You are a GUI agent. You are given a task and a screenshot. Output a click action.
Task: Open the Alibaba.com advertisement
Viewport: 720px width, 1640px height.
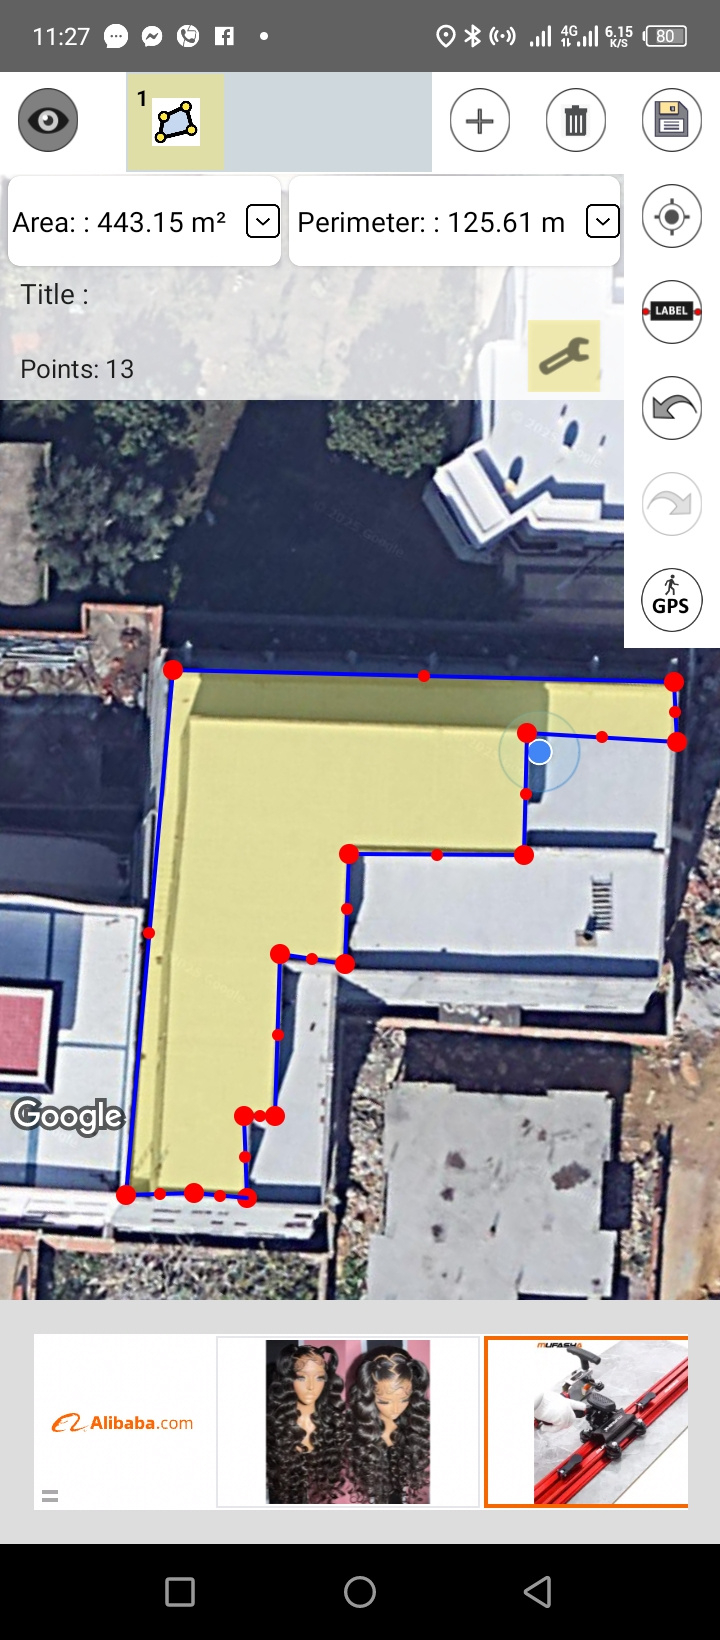[124, 1422]
